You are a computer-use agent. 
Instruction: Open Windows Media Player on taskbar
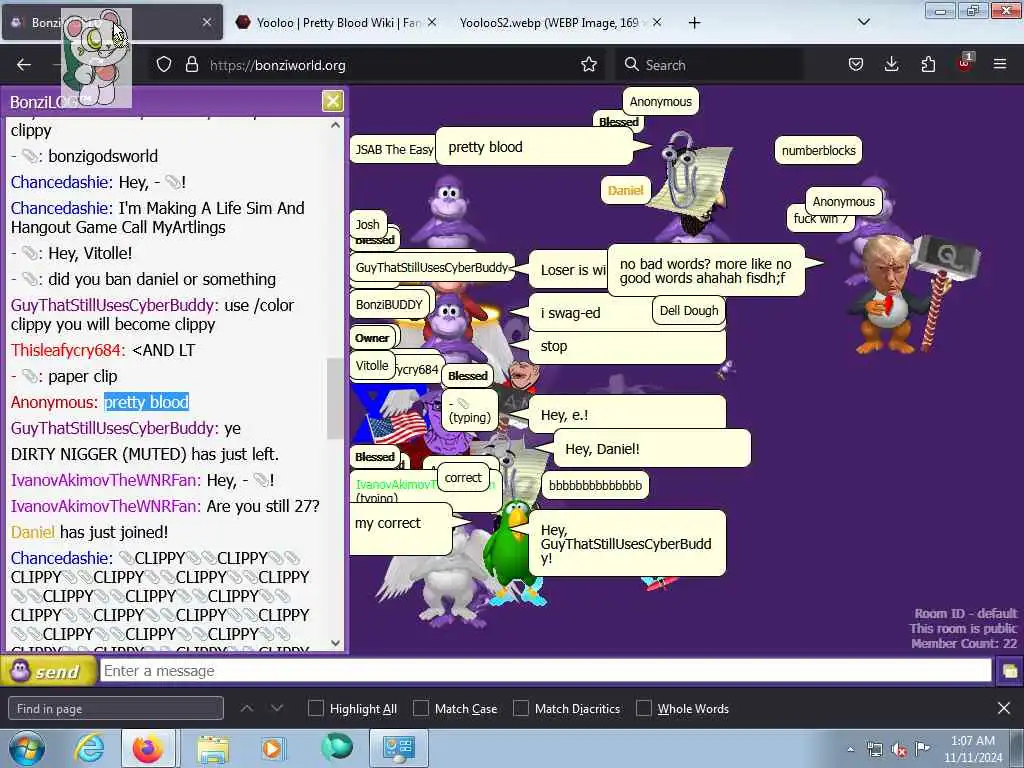(273, 748)
